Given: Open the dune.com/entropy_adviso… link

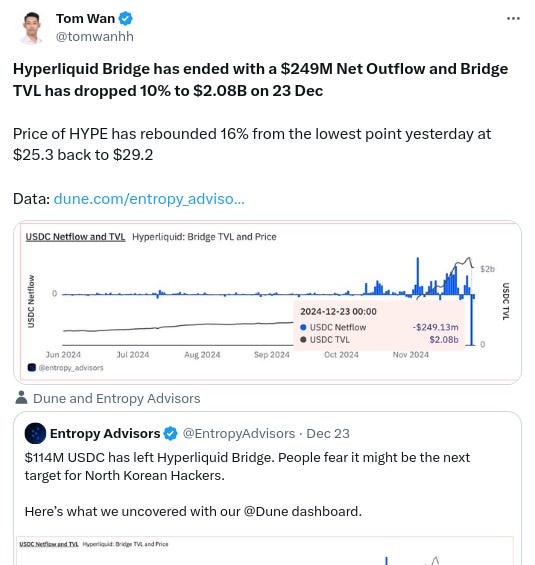Looking at the screenshot, I should point(149,199).
